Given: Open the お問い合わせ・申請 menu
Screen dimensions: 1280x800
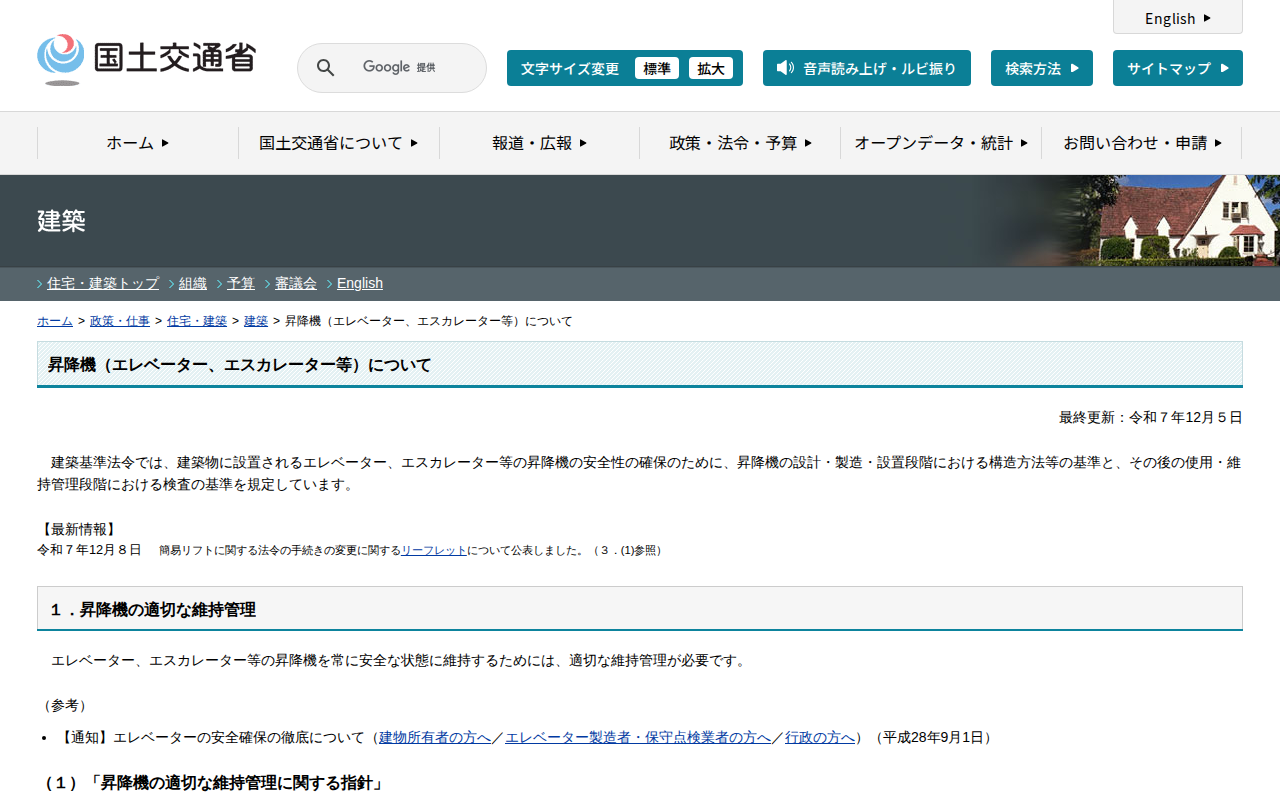Looking at the screenshot, I should point(1142,143).
